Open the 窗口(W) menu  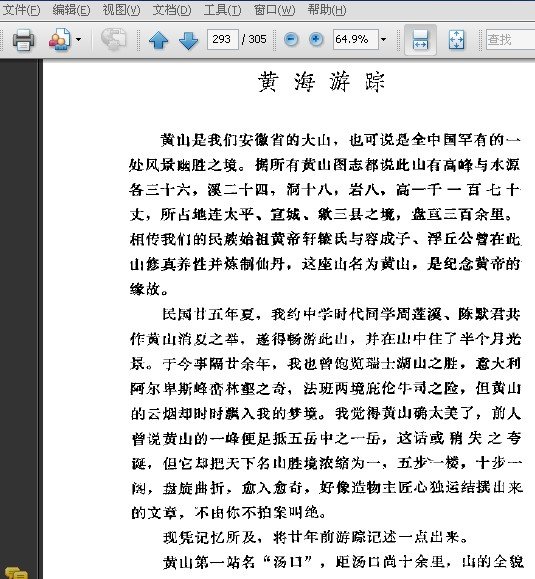274,10
